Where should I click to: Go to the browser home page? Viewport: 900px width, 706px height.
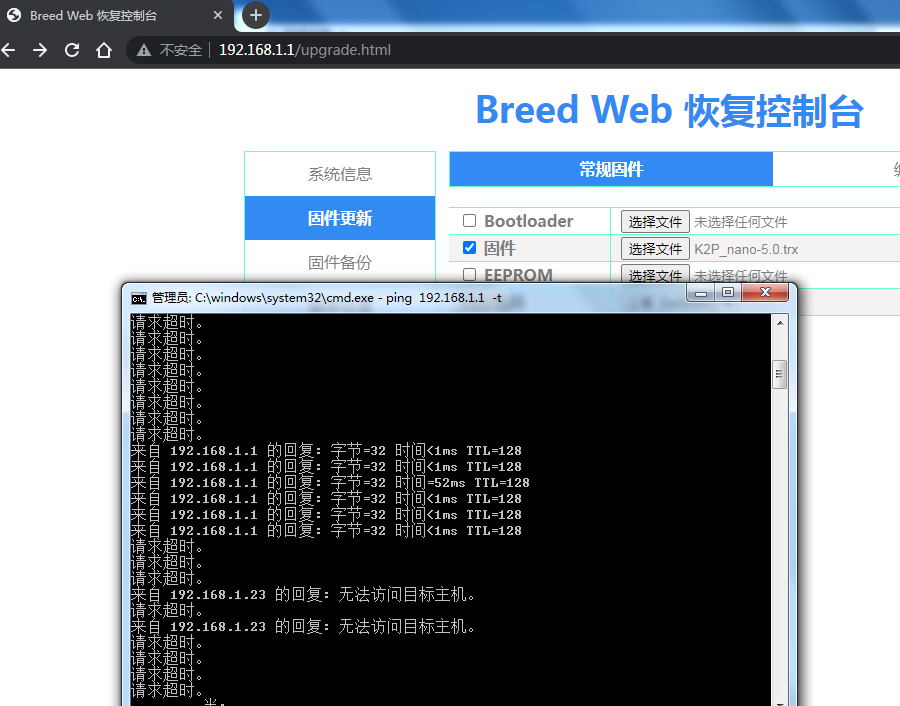pyautogui.click(x=104, y=50)
